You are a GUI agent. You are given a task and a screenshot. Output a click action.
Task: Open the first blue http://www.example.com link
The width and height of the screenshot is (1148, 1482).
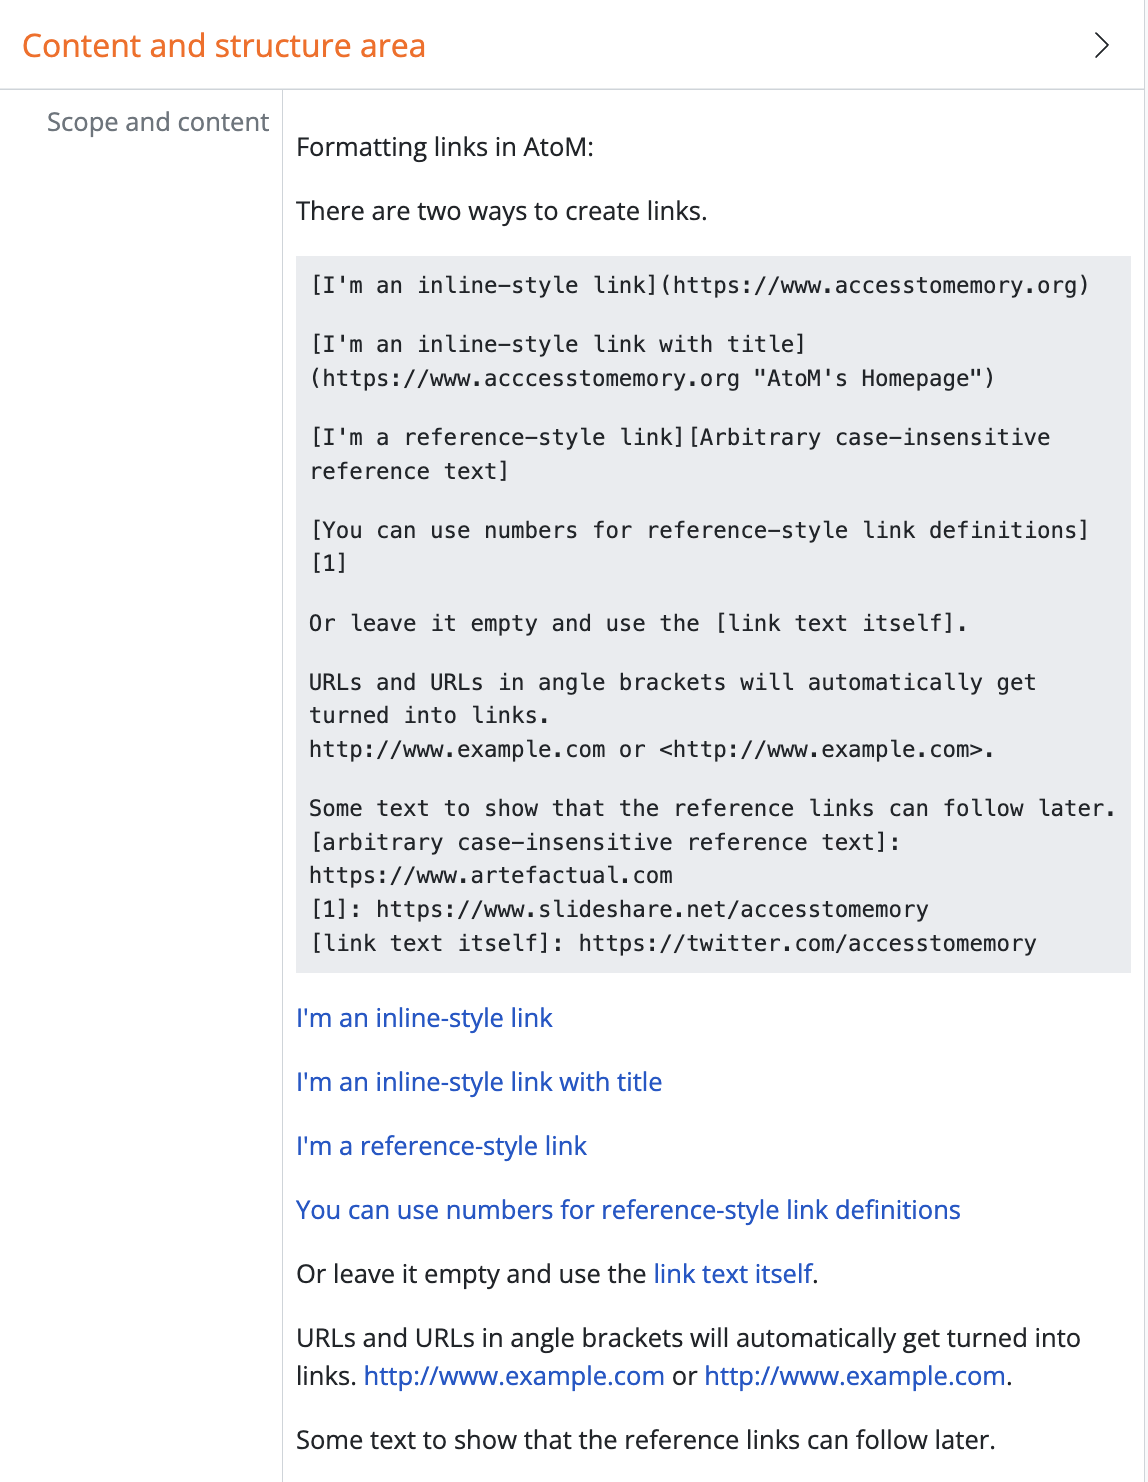(514, 1376)
